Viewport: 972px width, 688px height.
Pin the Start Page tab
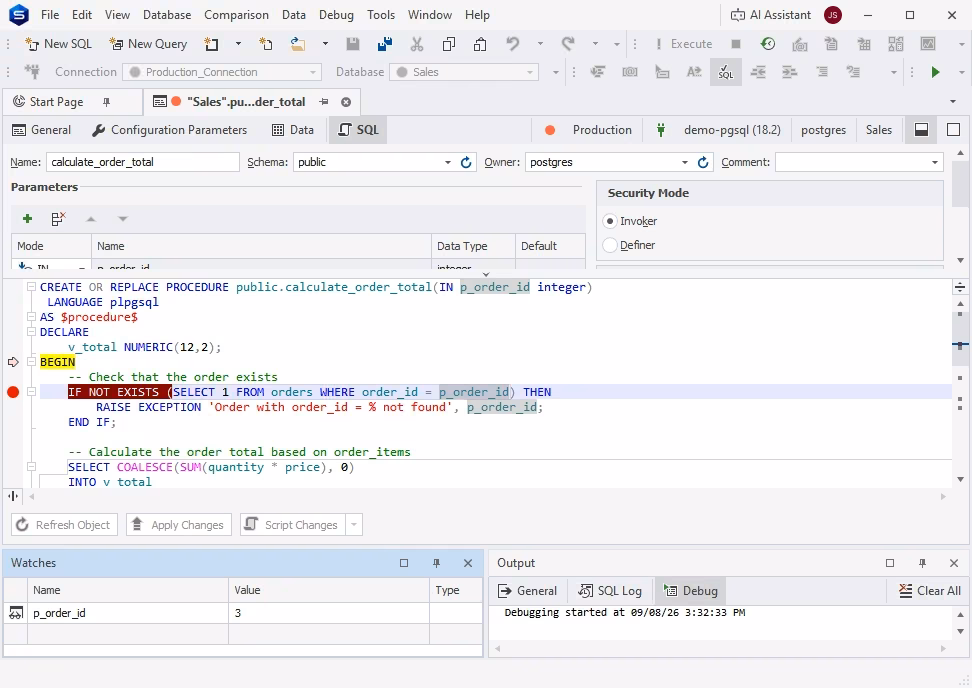[x=106, y=102]
